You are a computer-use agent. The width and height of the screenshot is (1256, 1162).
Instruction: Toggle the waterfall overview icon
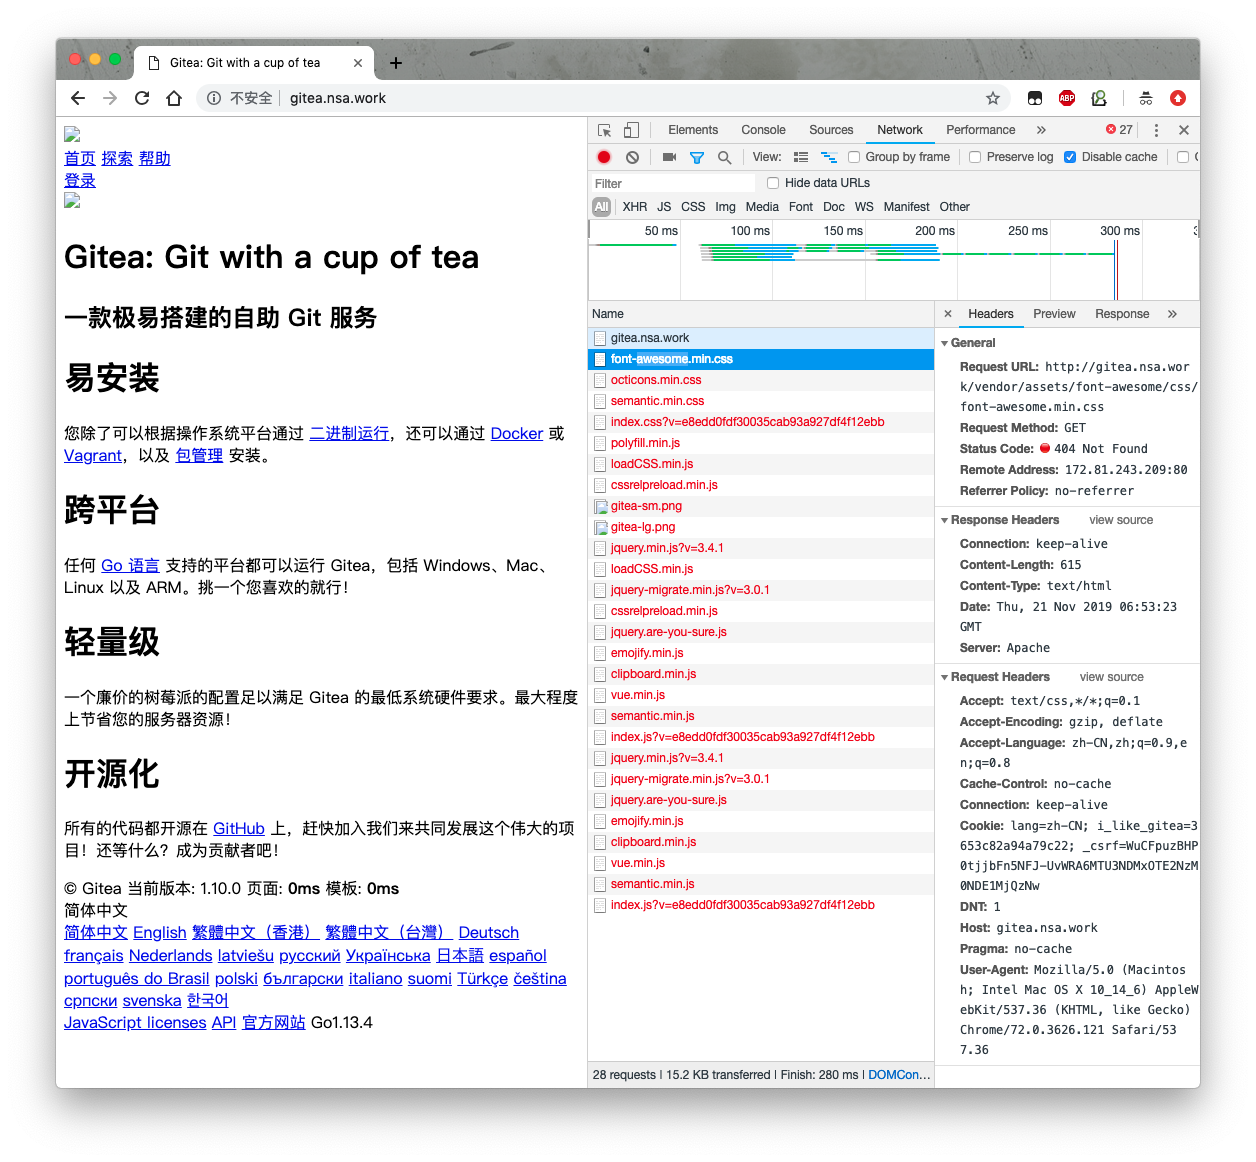coord(829,157)
